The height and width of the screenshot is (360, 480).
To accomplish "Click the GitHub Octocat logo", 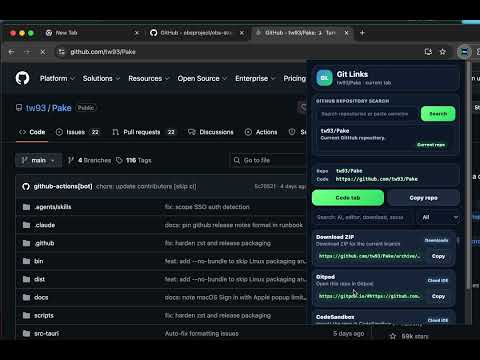I will pyautogui.click(x=22, y=78).
